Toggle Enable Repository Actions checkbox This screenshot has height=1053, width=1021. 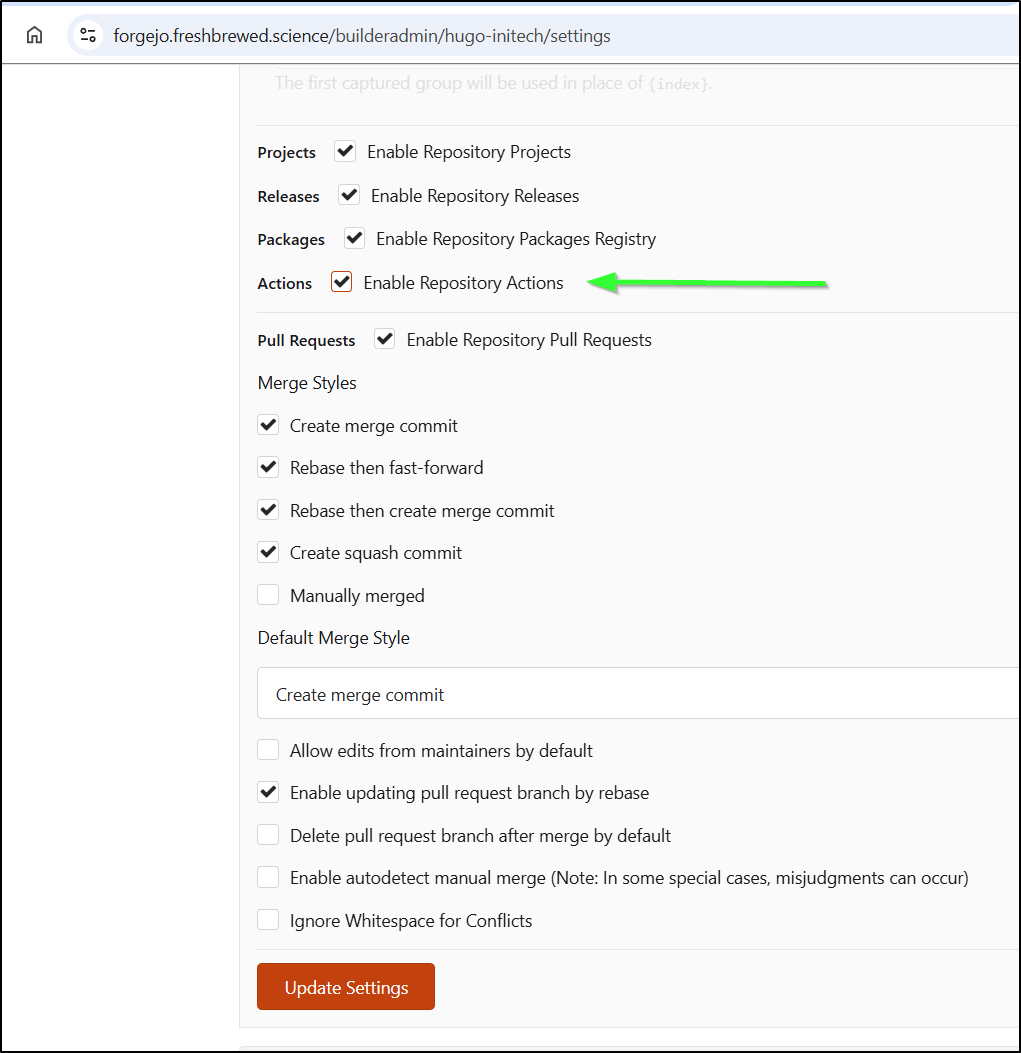(x=342, y=283)
